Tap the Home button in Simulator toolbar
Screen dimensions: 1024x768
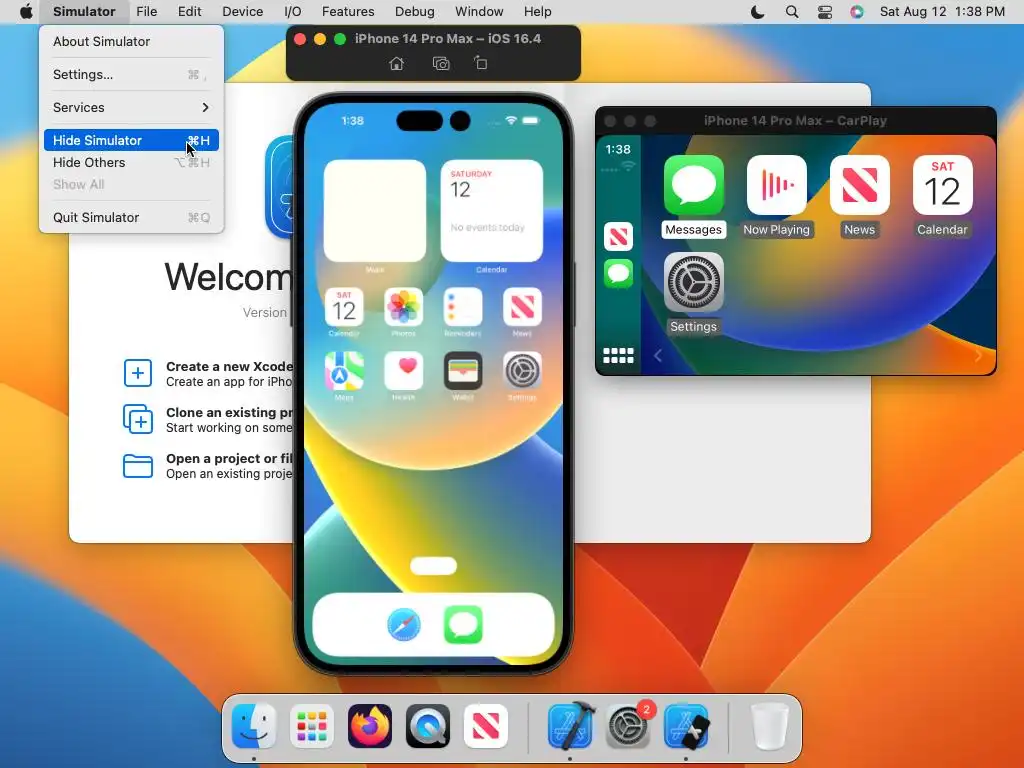396,63
